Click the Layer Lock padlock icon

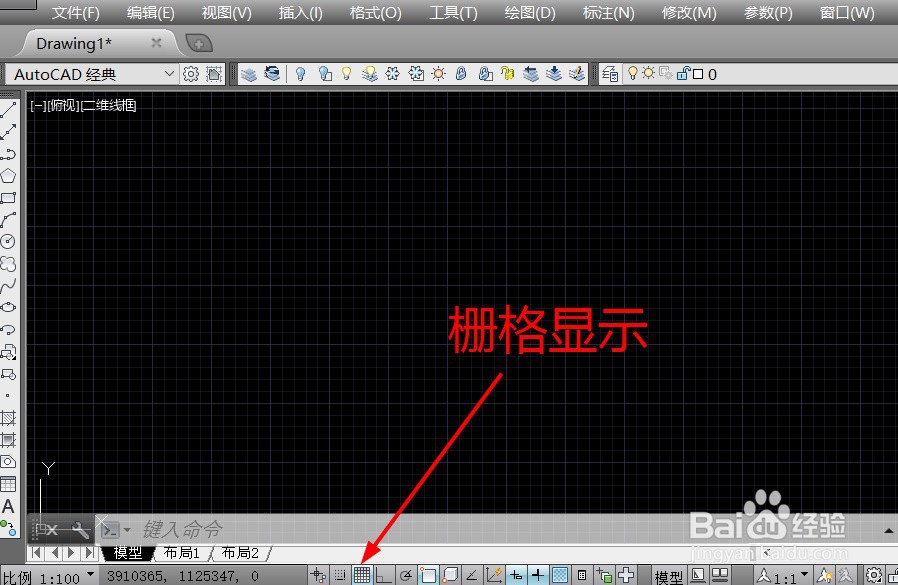(x=462, y=74)
